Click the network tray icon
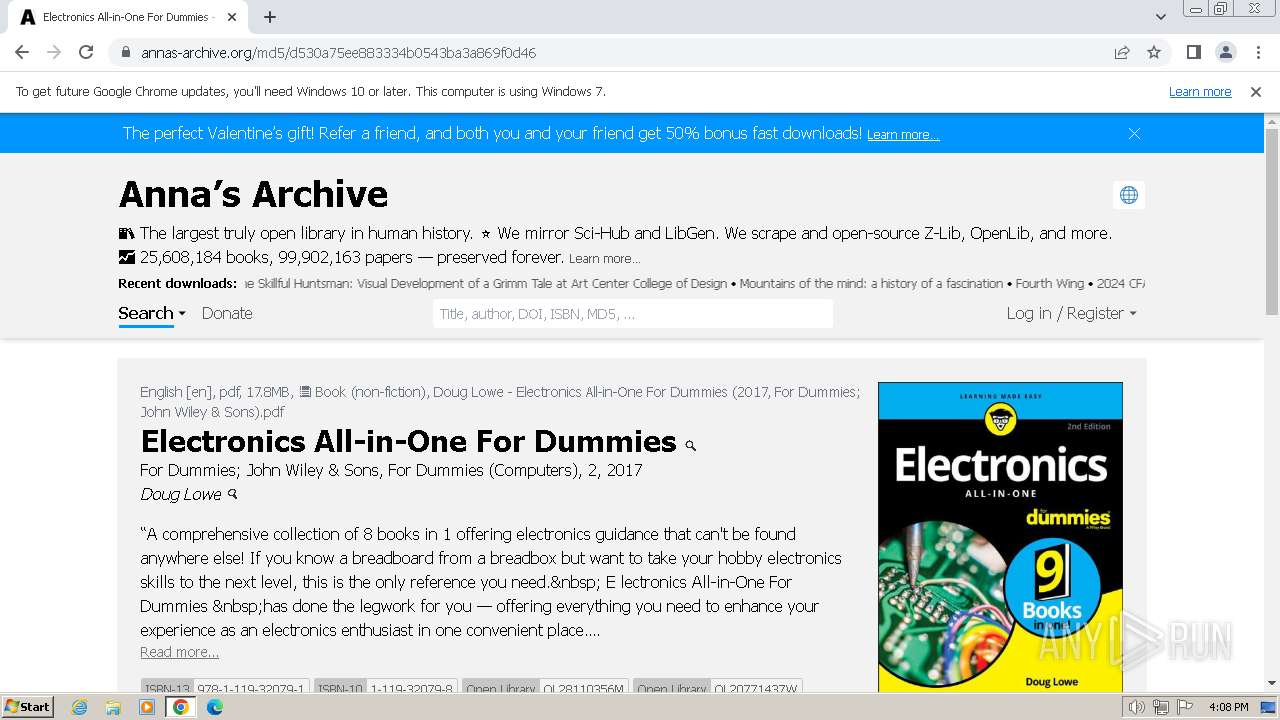This screenshot has width=1280, height=720. [1161, 707]
